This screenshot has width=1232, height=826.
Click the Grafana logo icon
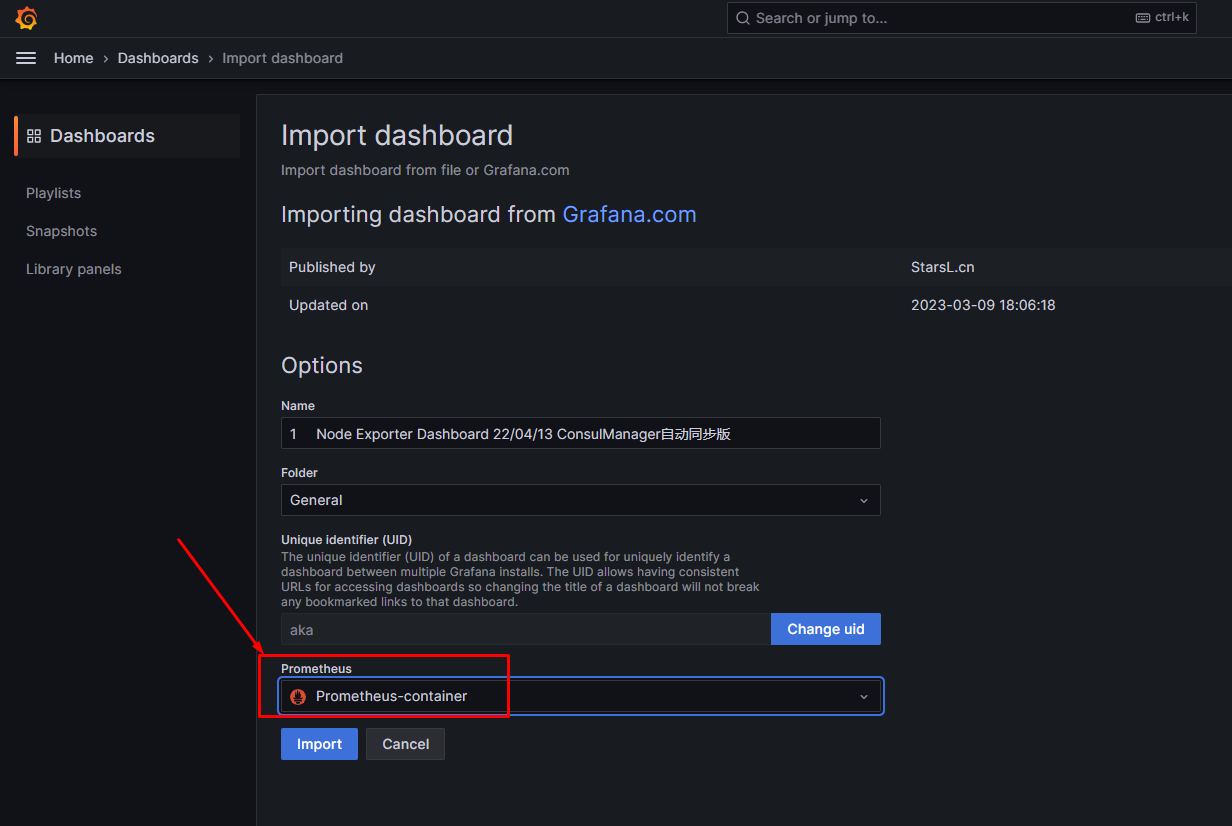click(x=27, y=18)
